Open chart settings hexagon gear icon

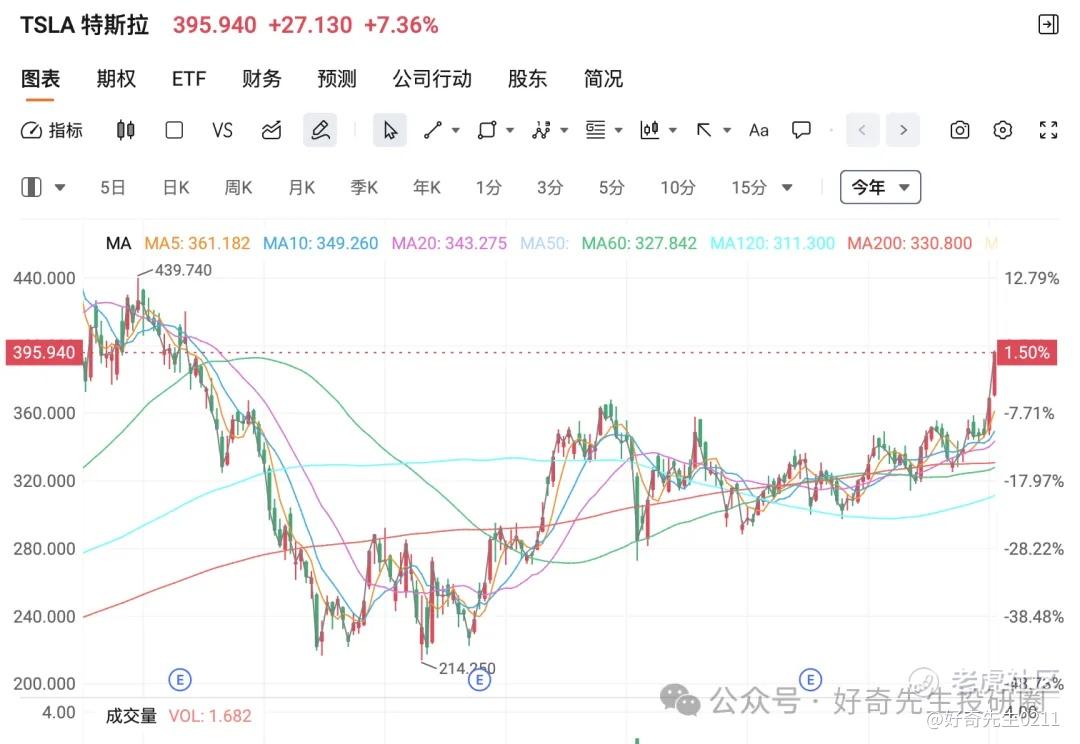[x=1003, y=130]
